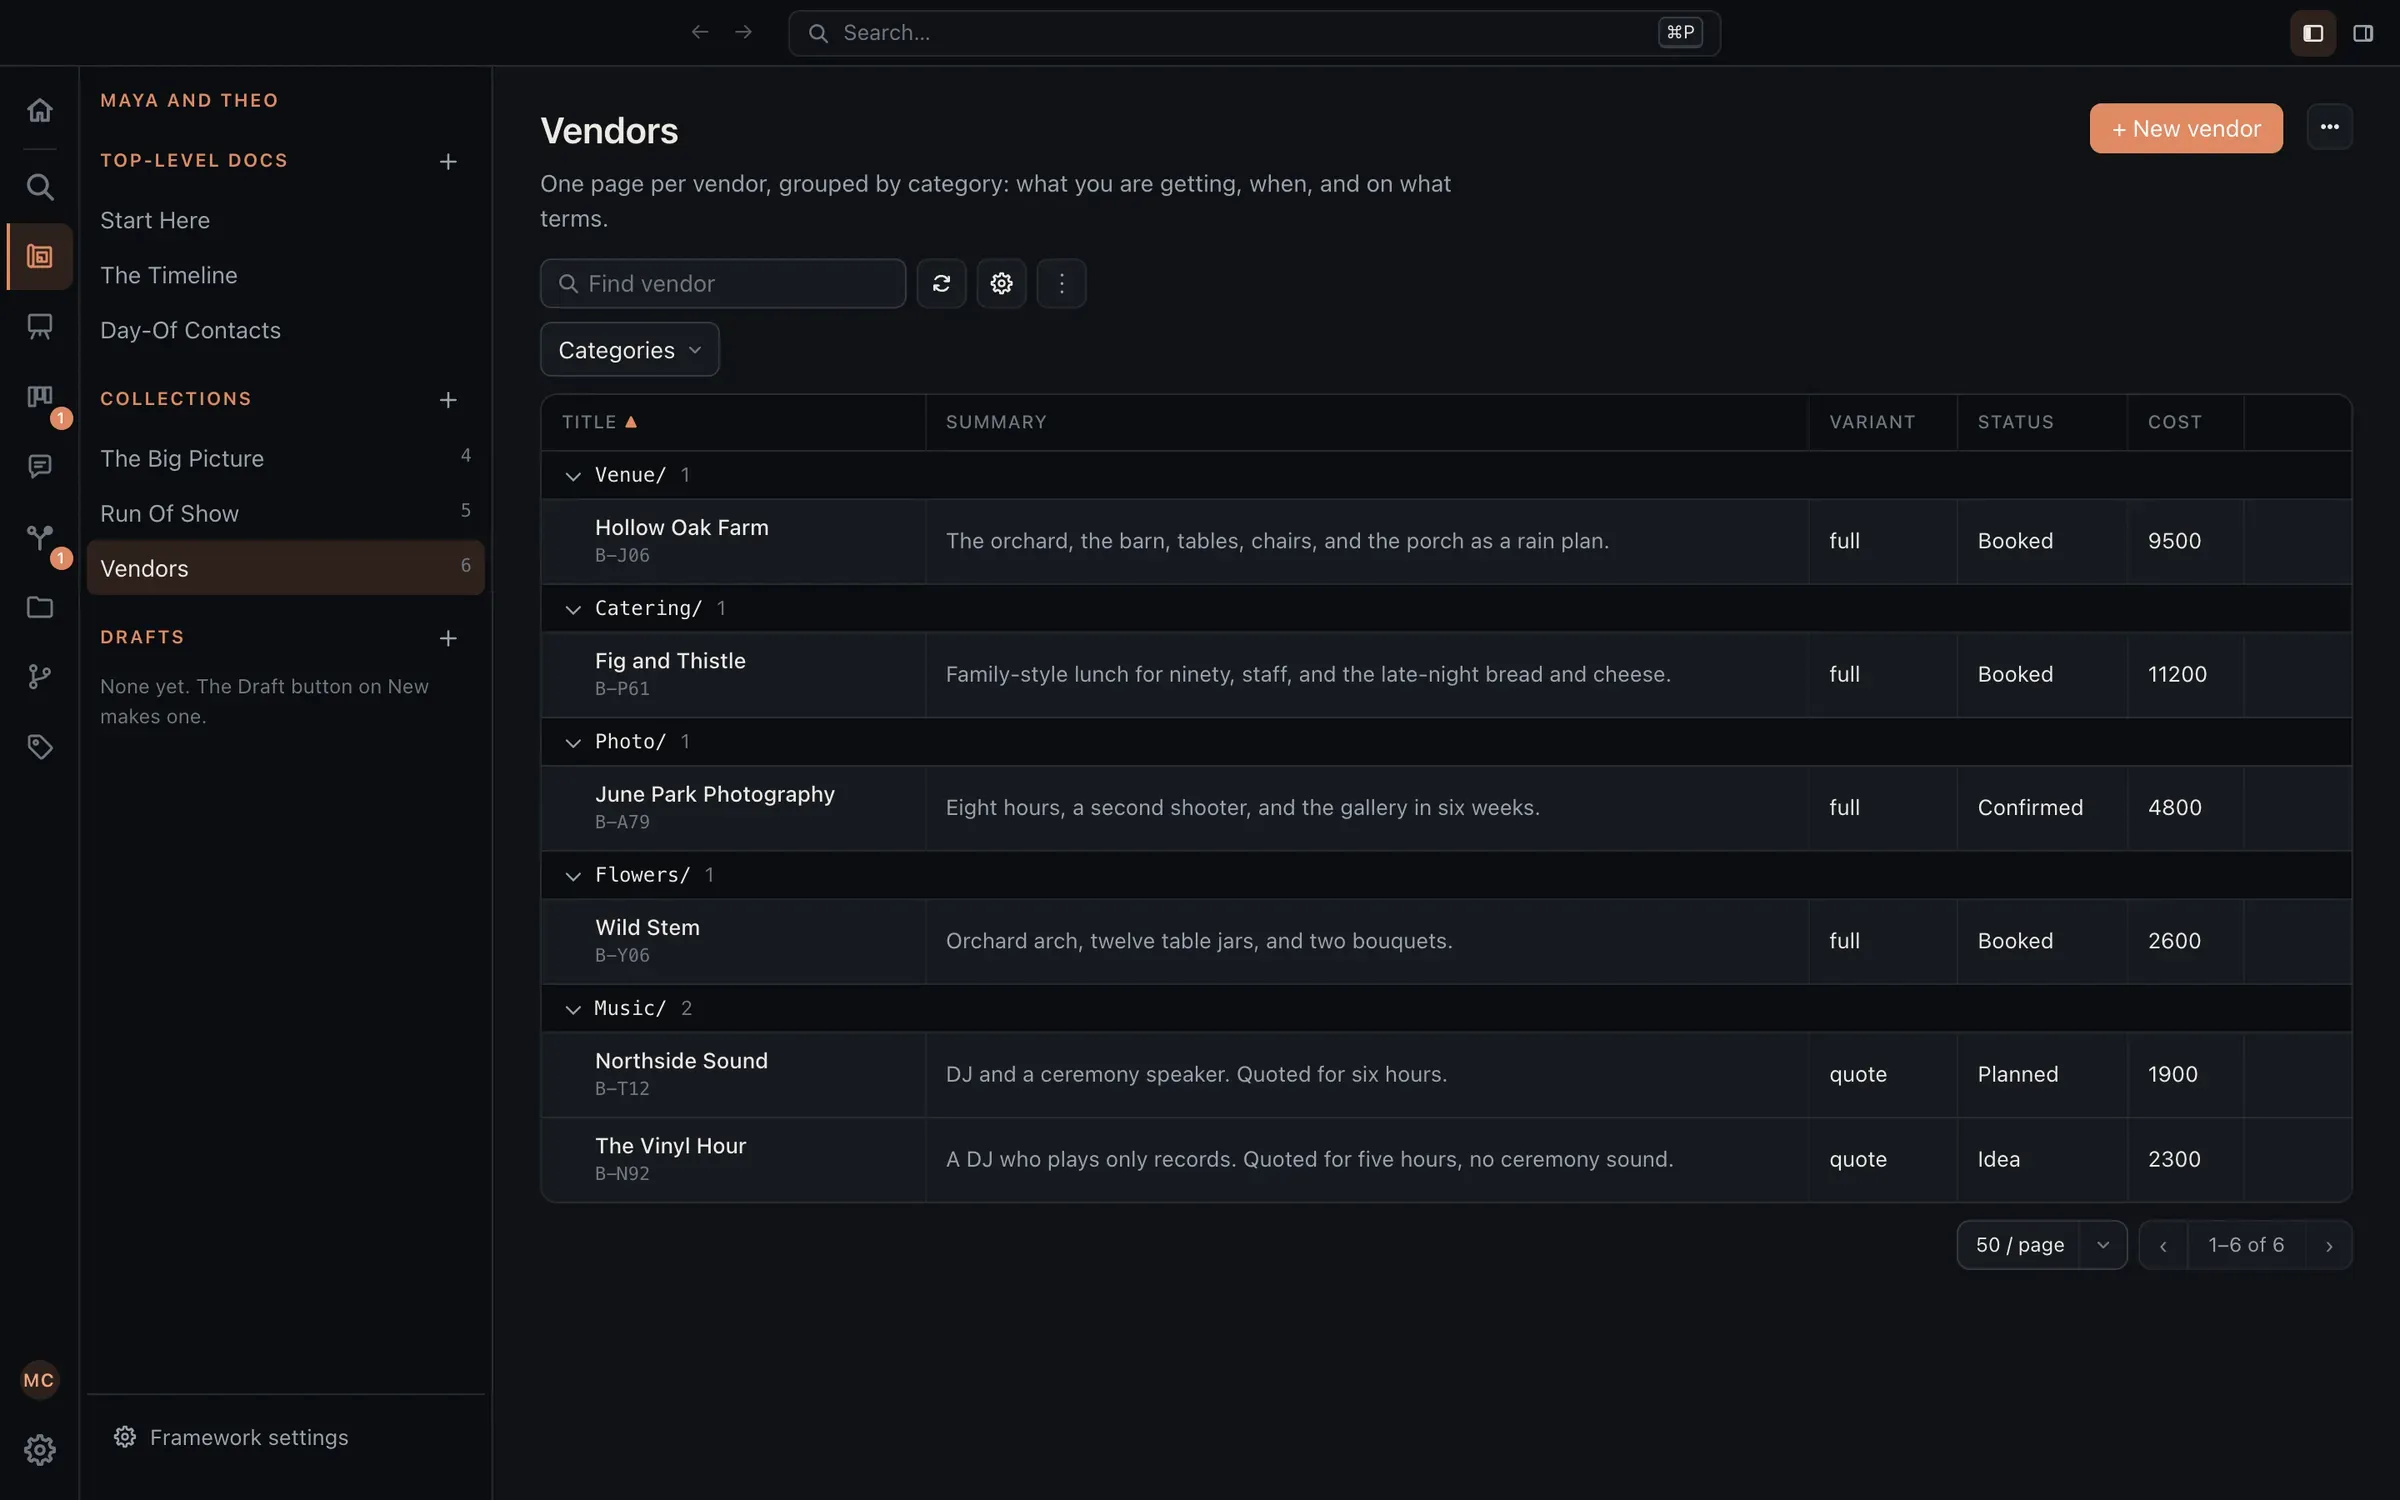The width and height of the screenshot is (2400, 1500).
Task: Open table settings gear next to refresh
Action: pos(1001,284)
